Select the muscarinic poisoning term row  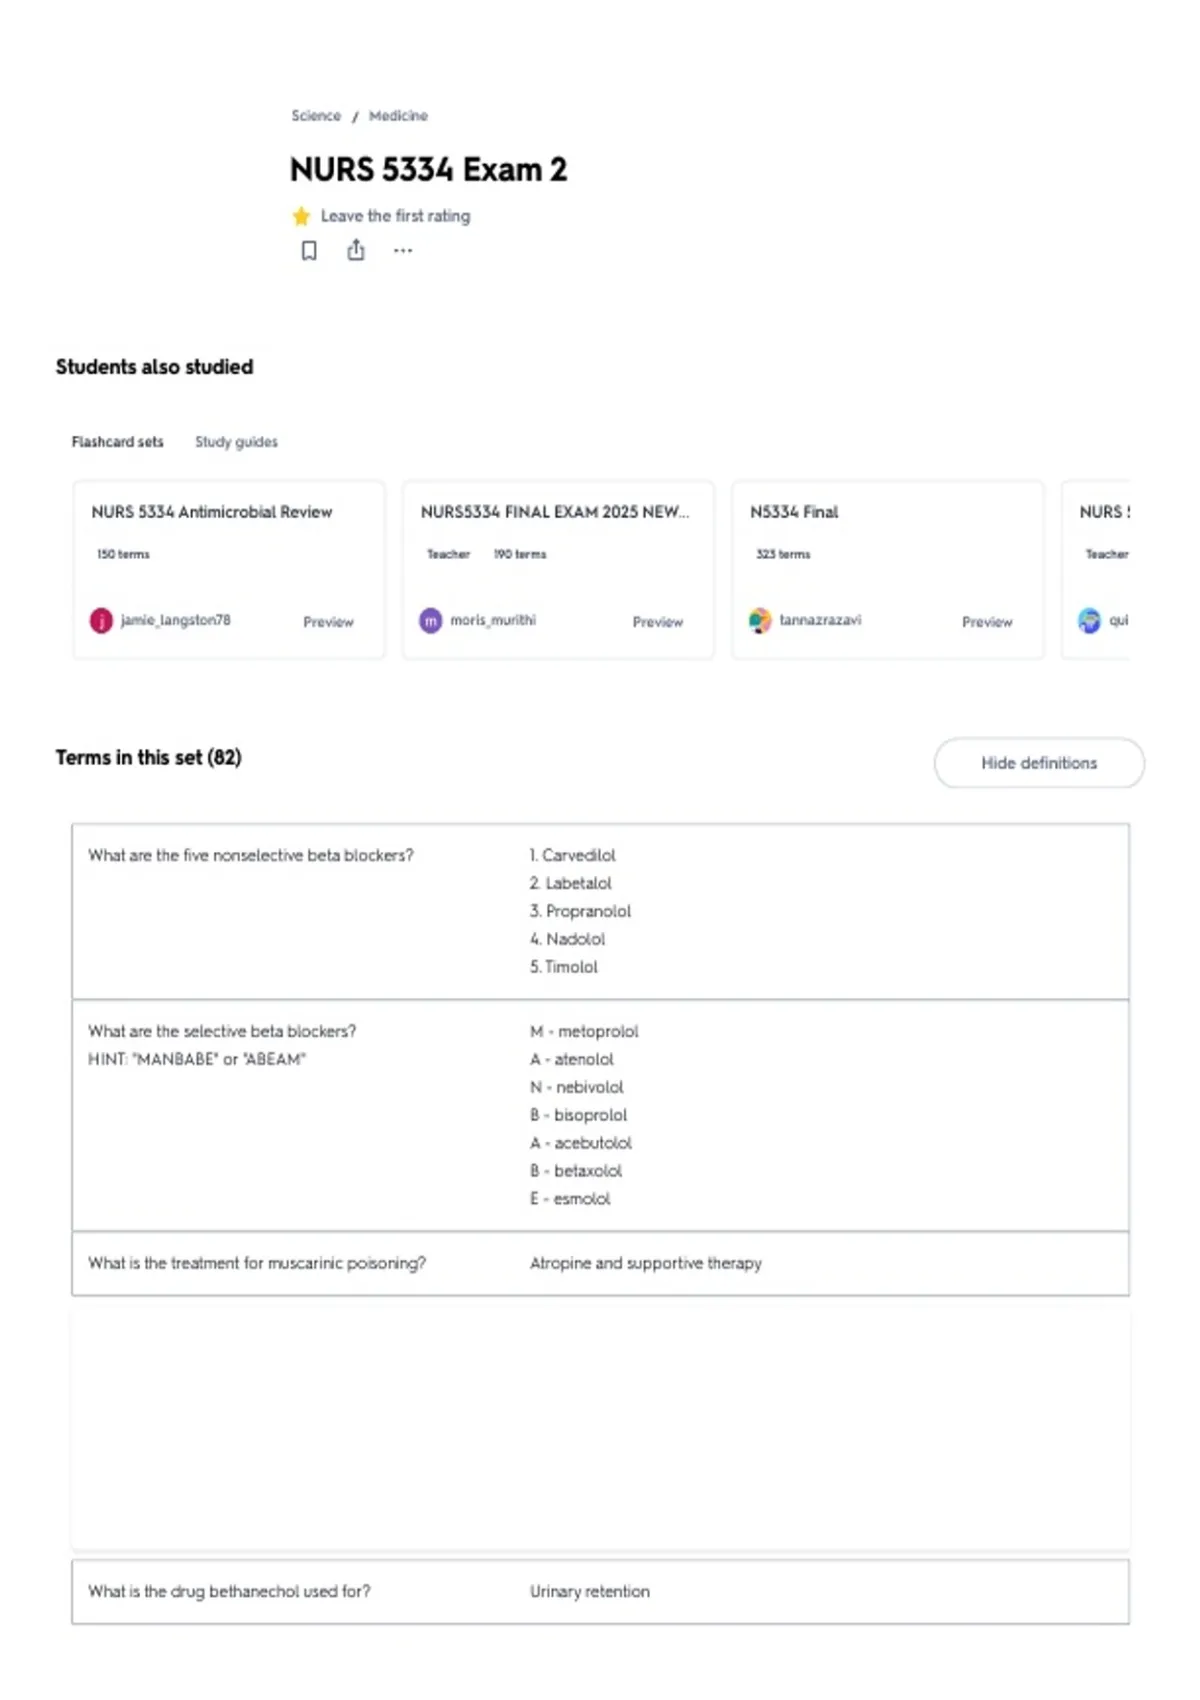(x=600, y=1264)
